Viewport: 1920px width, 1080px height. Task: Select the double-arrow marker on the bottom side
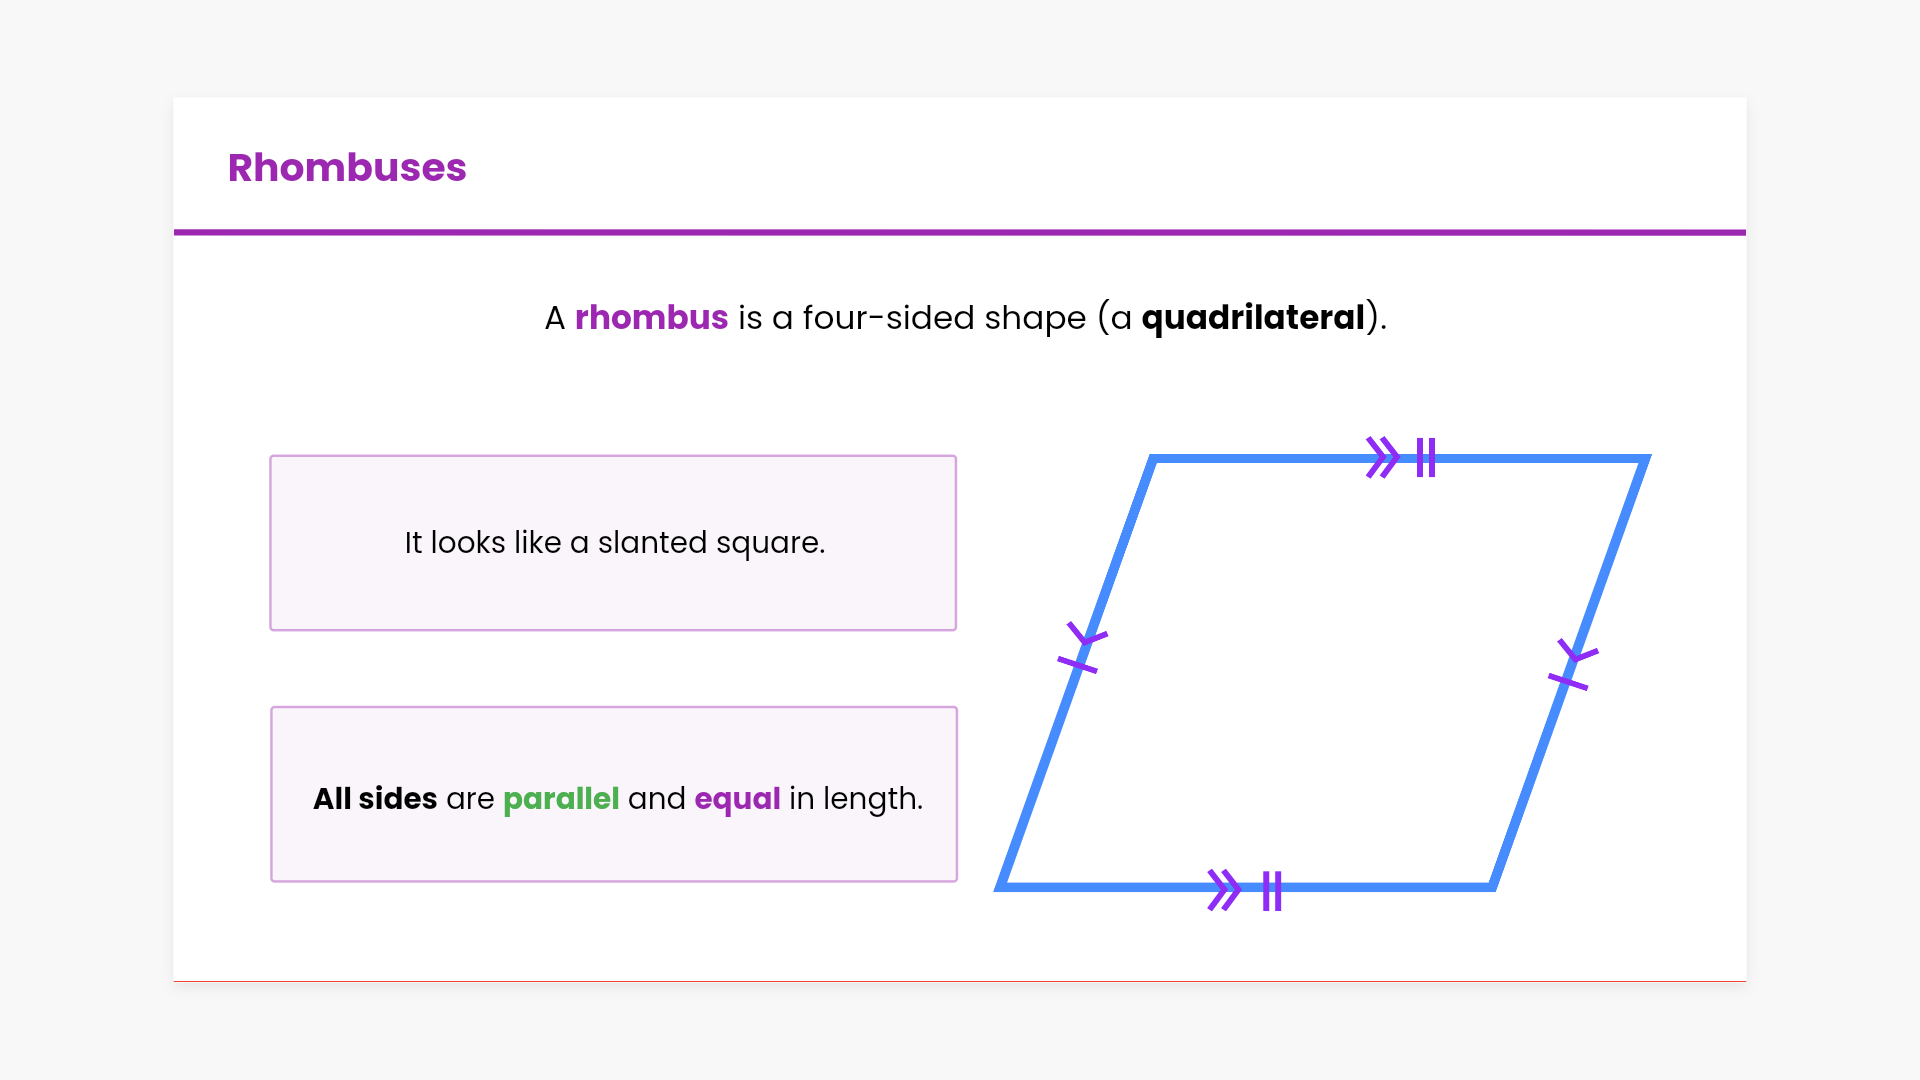pyautogui.click(x=1224, y=889)
